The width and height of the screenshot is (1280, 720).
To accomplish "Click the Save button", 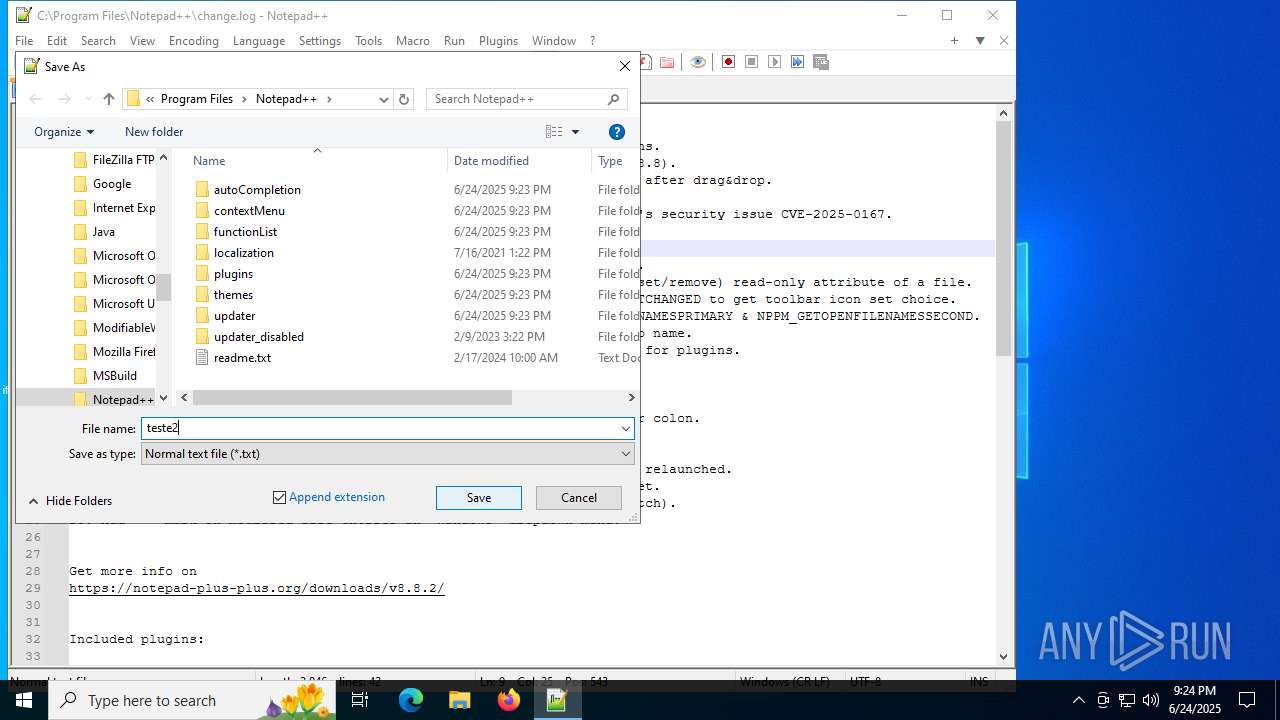I will pos(479,498).
